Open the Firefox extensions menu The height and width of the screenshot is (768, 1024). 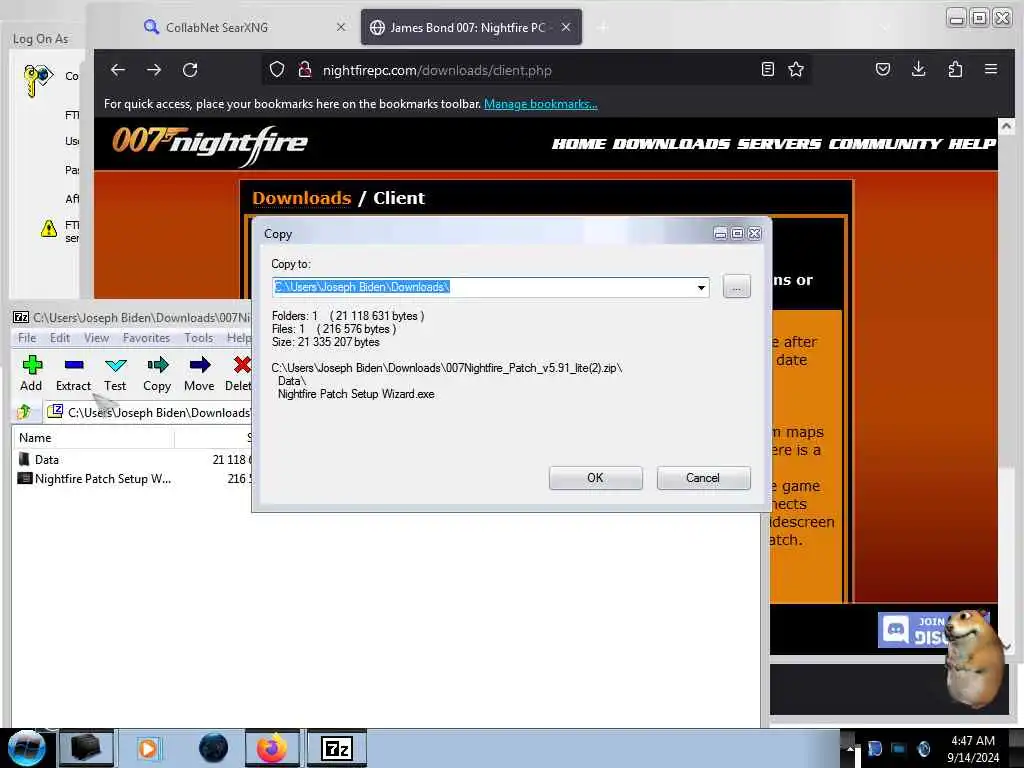tap(955, 69)
